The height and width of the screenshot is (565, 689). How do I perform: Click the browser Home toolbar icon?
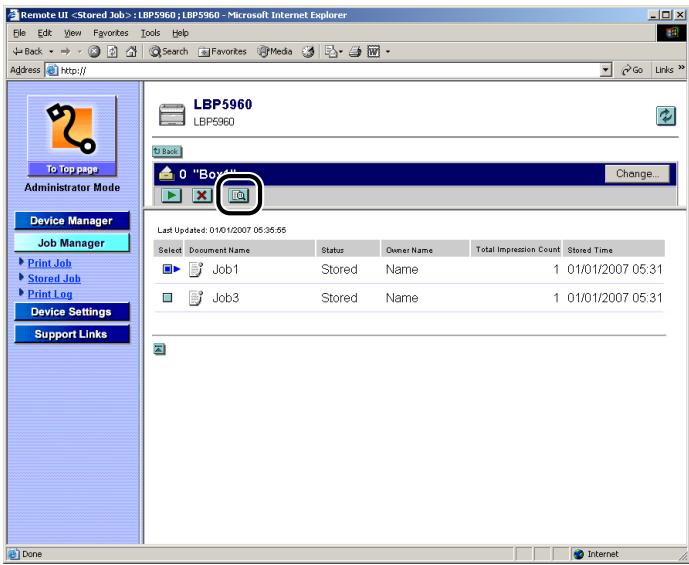tap(131, 51)
